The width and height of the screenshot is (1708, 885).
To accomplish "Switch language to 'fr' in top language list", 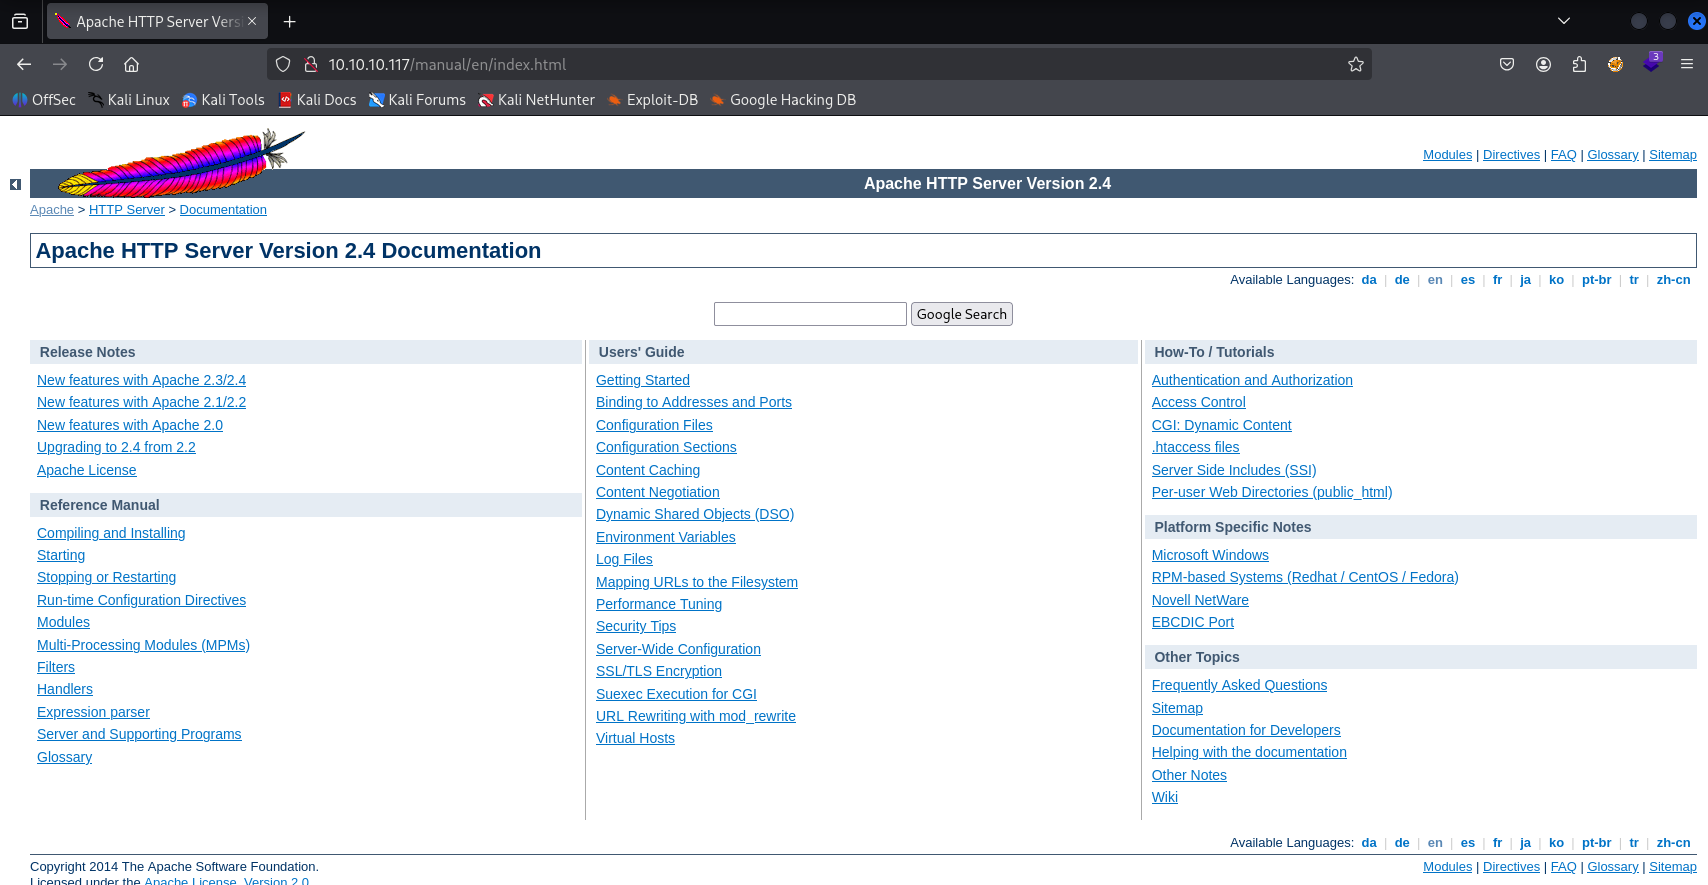I will [x=1497, y=280].
